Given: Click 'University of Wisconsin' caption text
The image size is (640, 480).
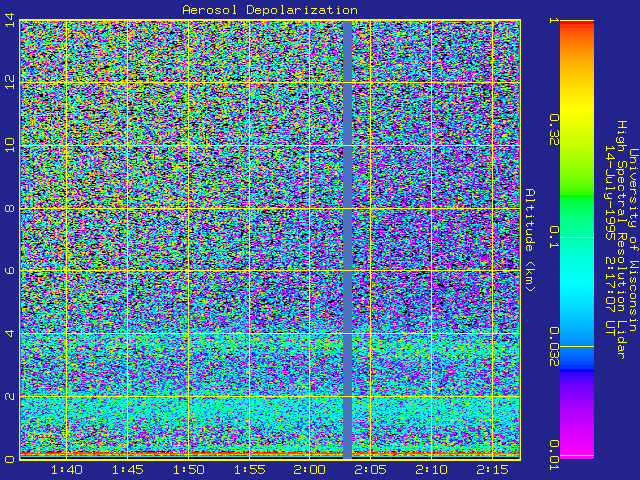Looking at the screenshot, I should tap(633, 240).
